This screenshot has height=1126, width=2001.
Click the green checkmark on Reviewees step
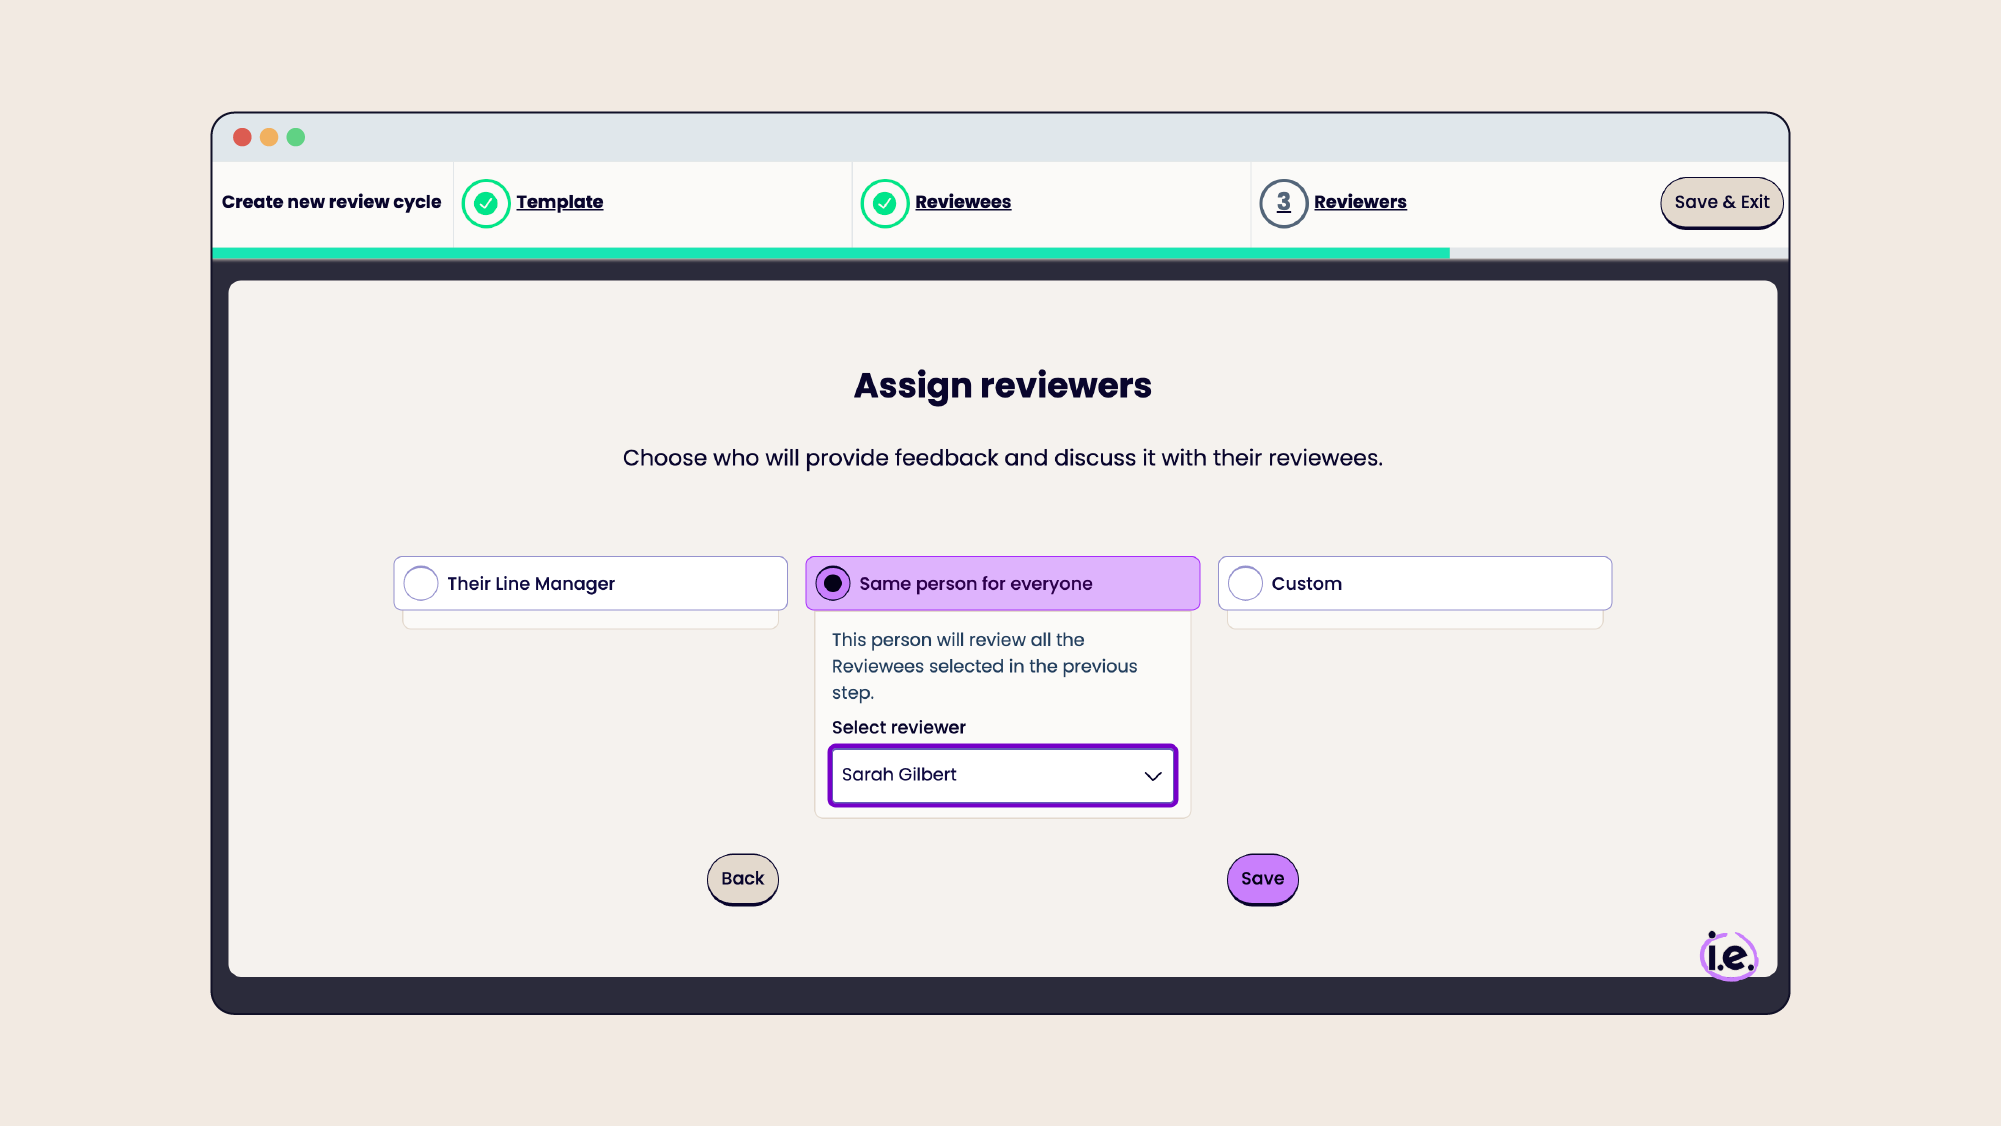[x=884, y=202]
